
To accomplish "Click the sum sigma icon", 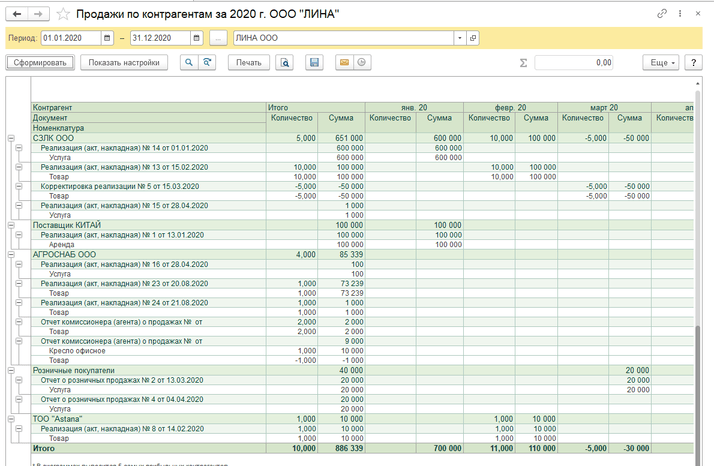I will pyautogui.click(x=523, y=62).
